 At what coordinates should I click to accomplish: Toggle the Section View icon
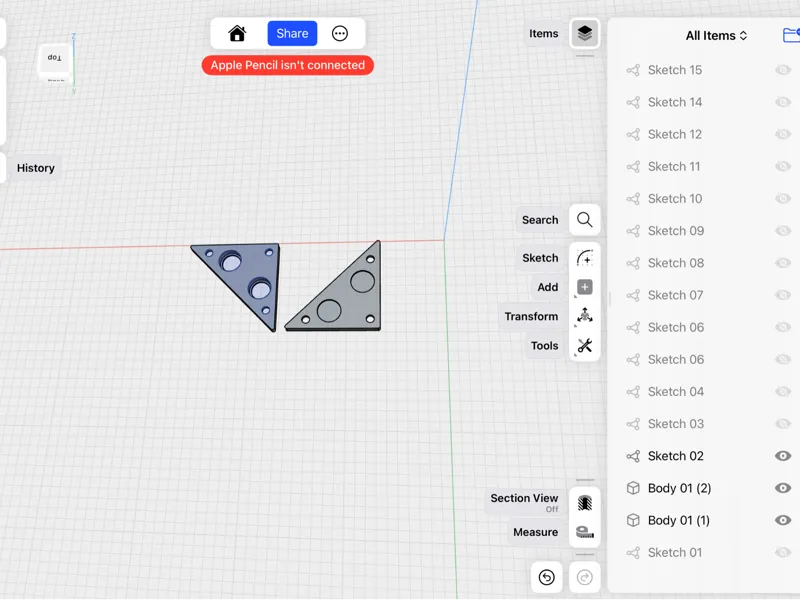[x=585, y=503]
